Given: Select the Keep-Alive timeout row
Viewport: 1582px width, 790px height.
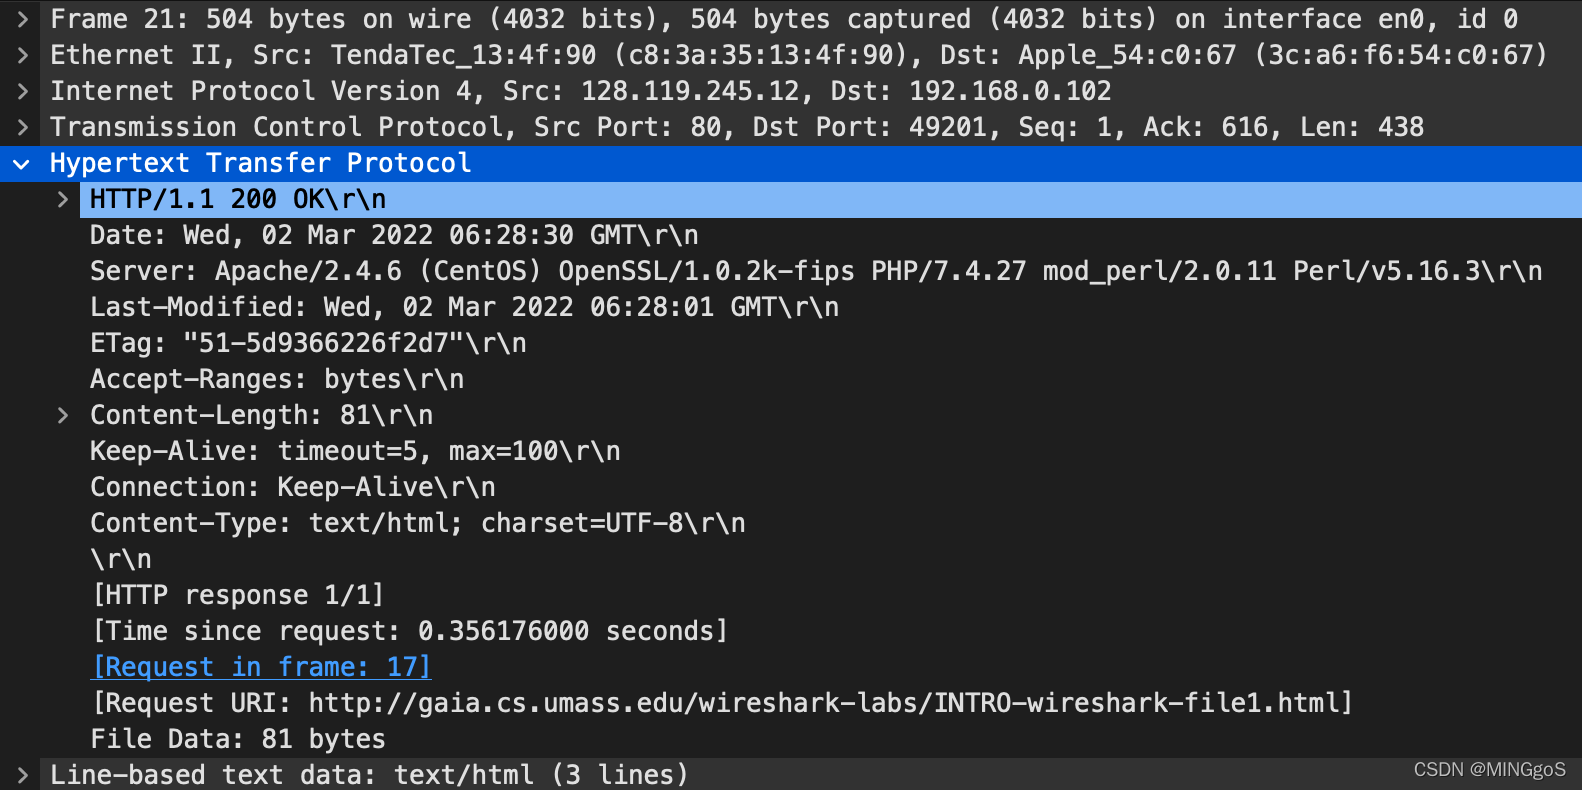Looking at the screenshot, I should point(354,450).
